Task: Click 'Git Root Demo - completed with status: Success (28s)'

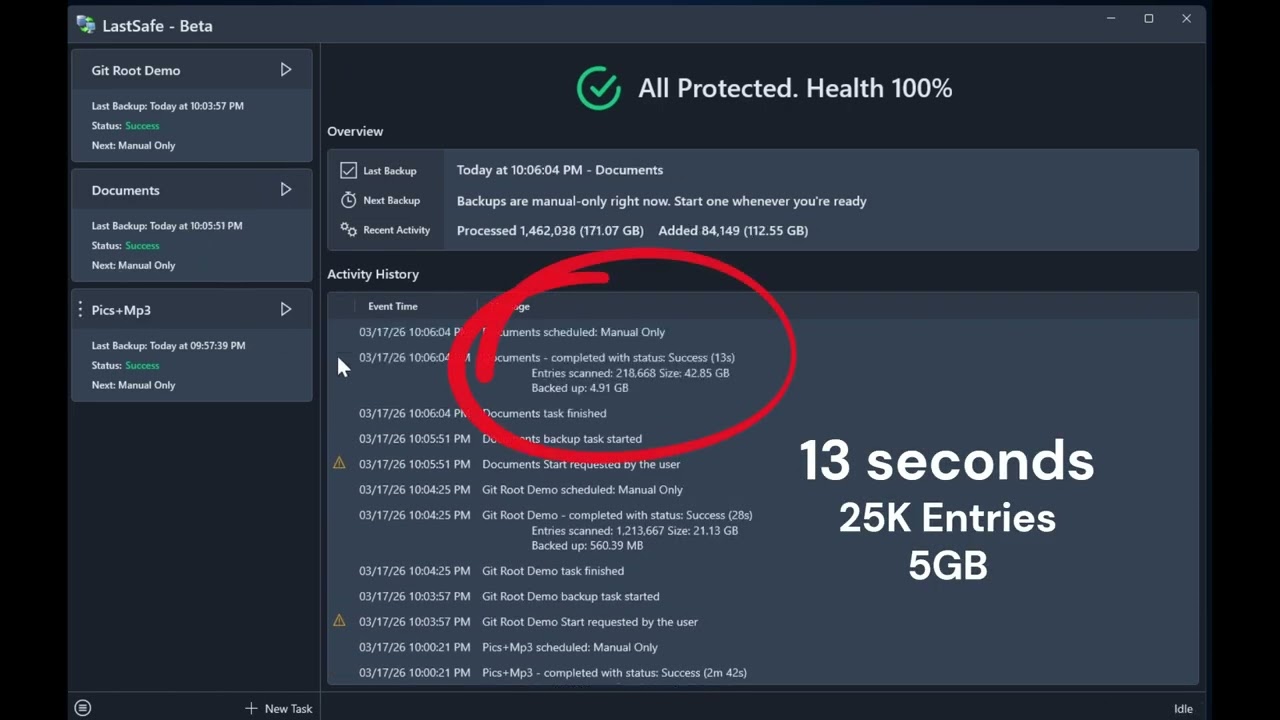Action: click(617, 515)
